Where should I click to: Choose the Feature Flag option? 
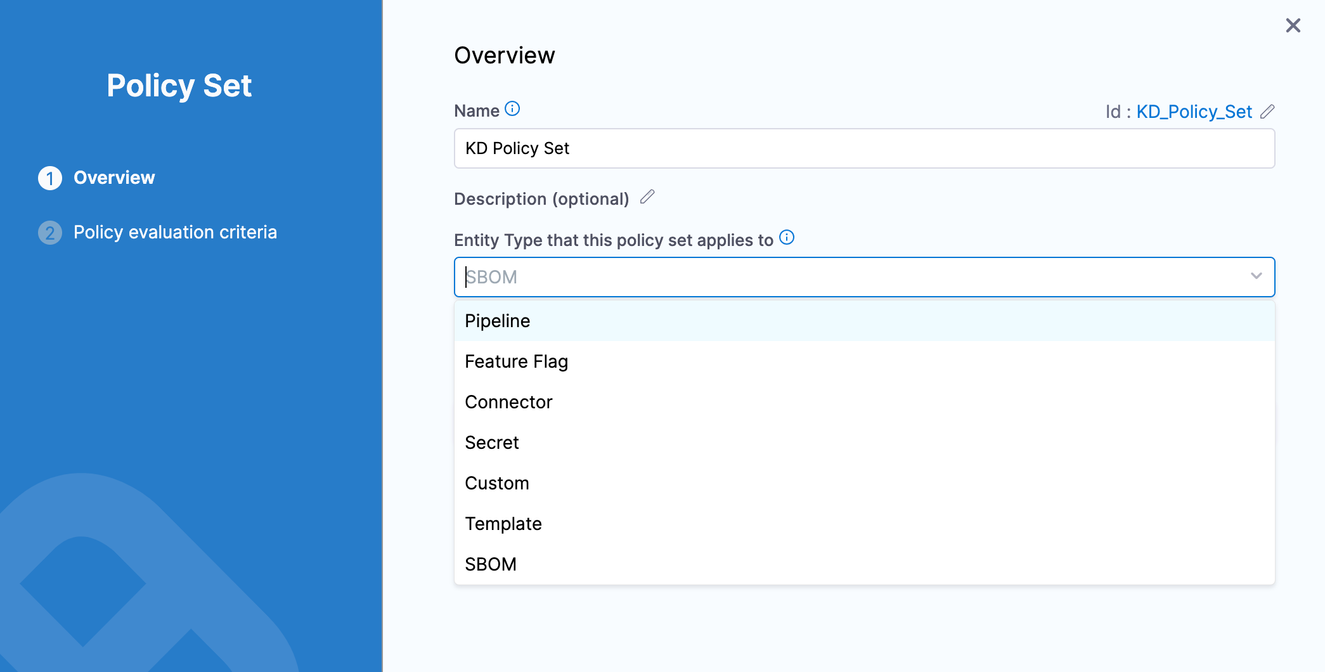pyautogui.click(x=516, y=362)
